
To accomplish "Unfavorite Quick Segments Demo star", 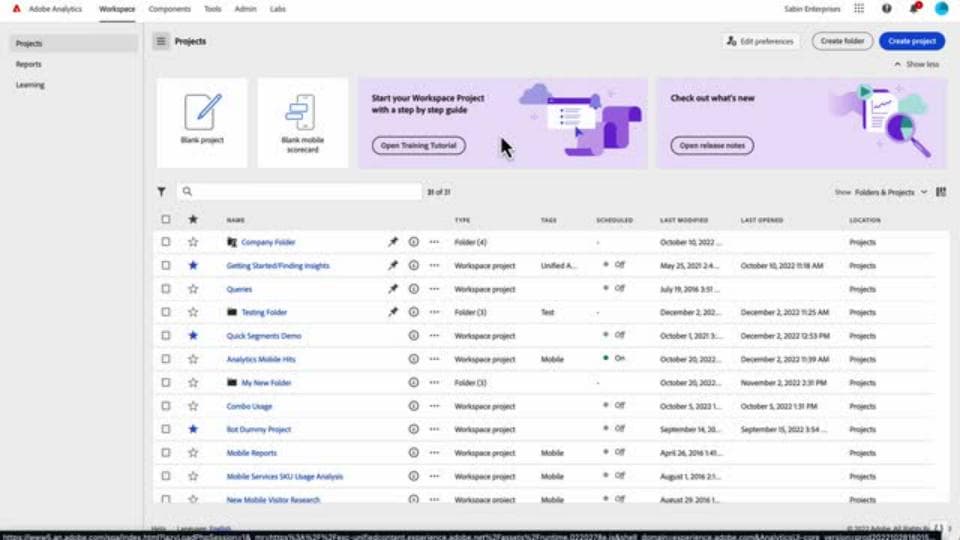I will 193,336.
